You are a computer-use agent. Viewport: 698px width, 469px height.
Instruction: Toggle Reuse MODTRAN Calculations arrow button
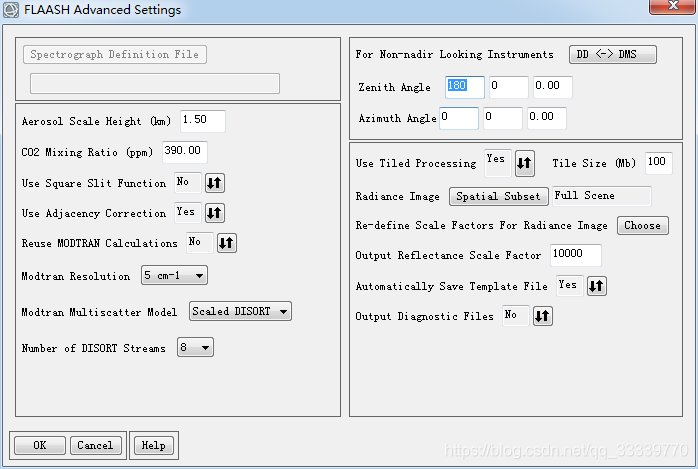[227, 243]
